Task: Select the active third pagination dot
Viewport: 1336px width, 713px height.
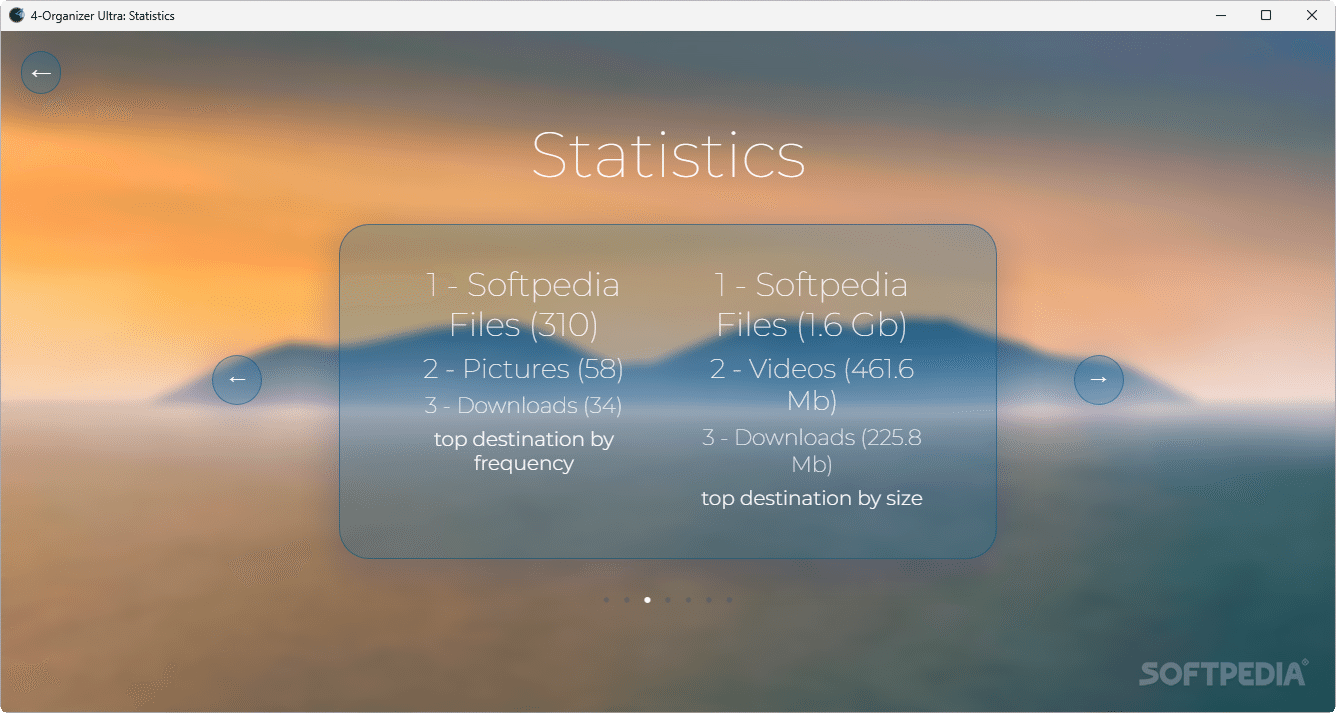Action: [647, 600]
